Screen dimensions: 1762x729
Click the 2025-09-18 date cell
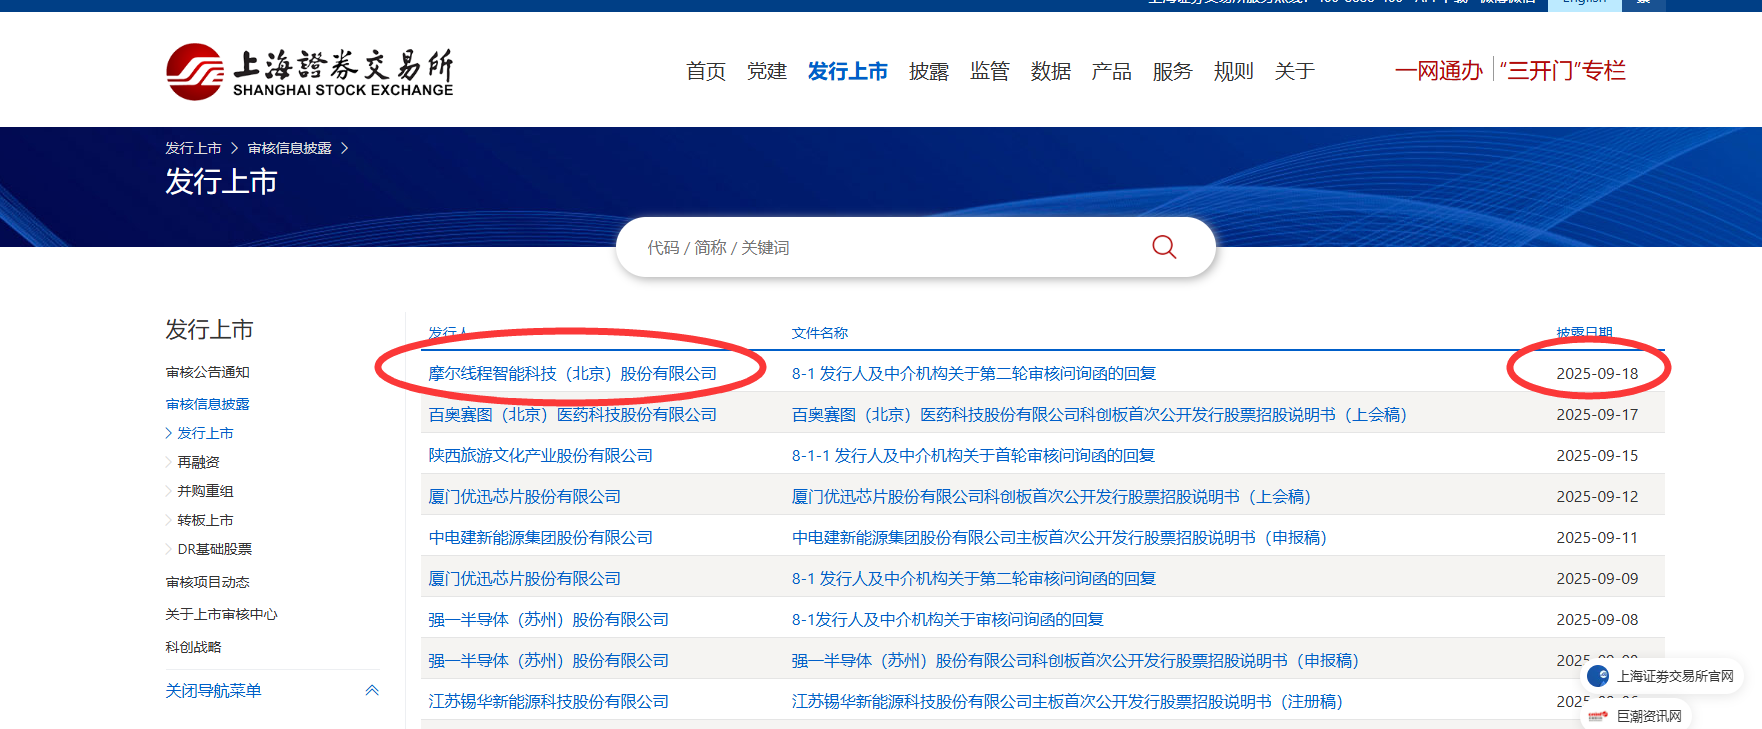point(1597,373)
